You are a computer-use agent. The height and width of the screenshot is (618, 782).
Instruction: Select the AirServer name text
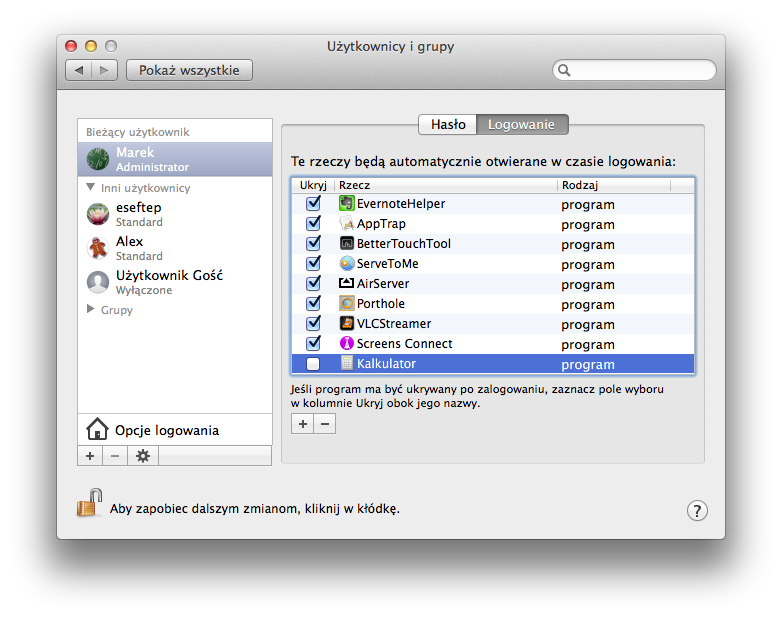pos(383,283)
